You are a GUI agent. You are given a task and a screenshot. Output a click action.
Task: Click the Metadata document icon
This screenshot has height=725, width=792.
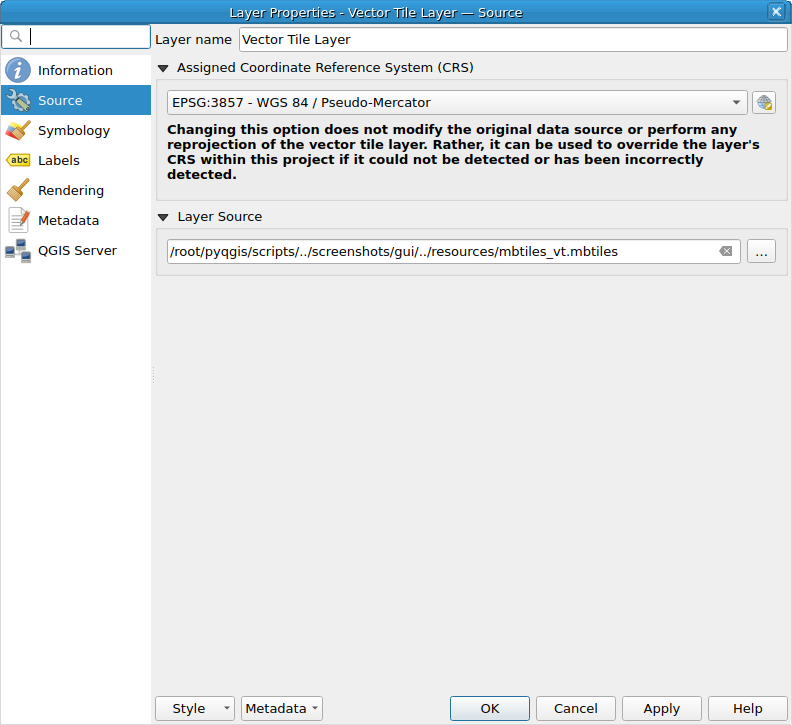click(18, 220)
